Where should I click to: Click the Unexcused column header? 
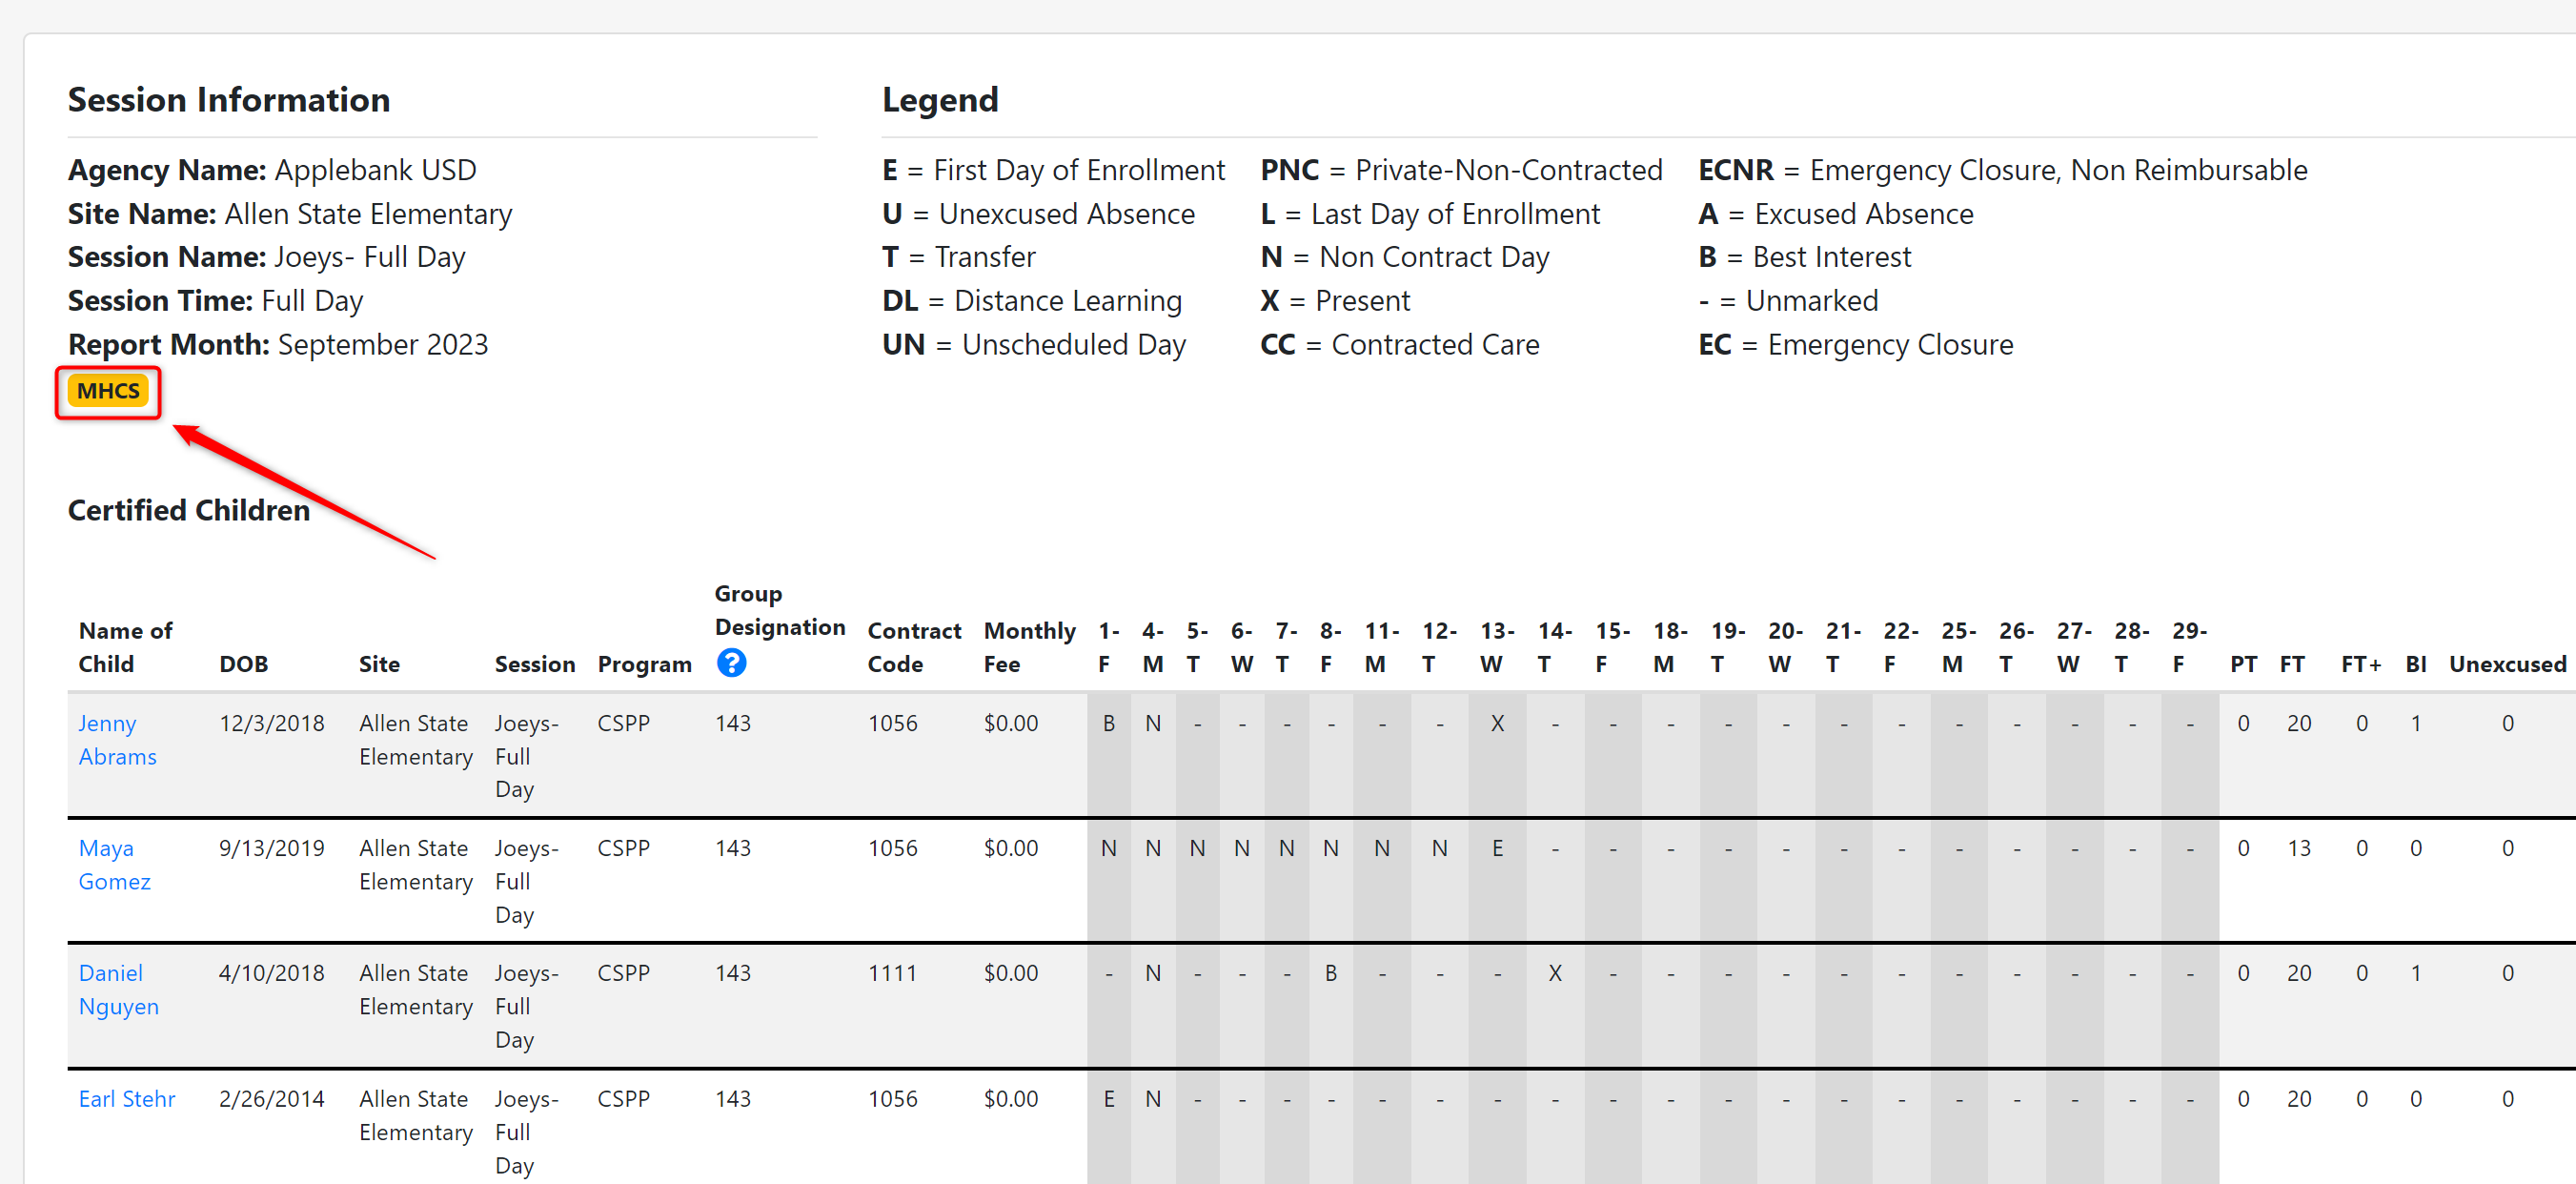coord(2506,664)
